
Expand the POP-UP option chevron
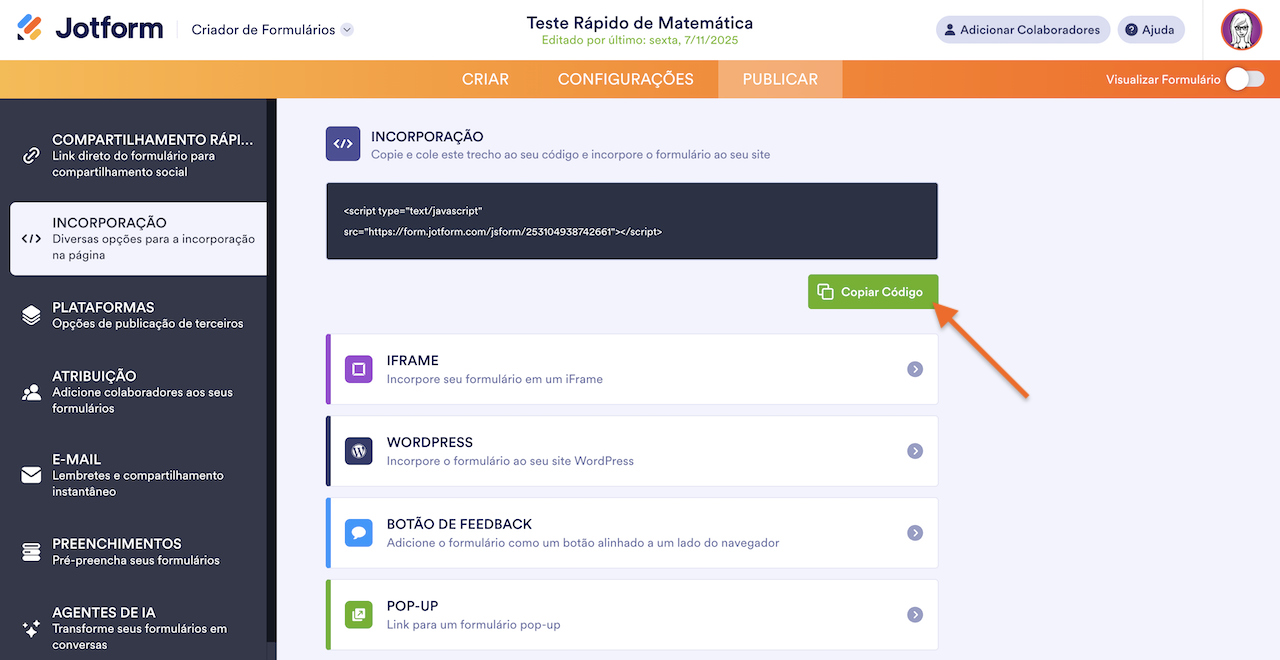914,615
